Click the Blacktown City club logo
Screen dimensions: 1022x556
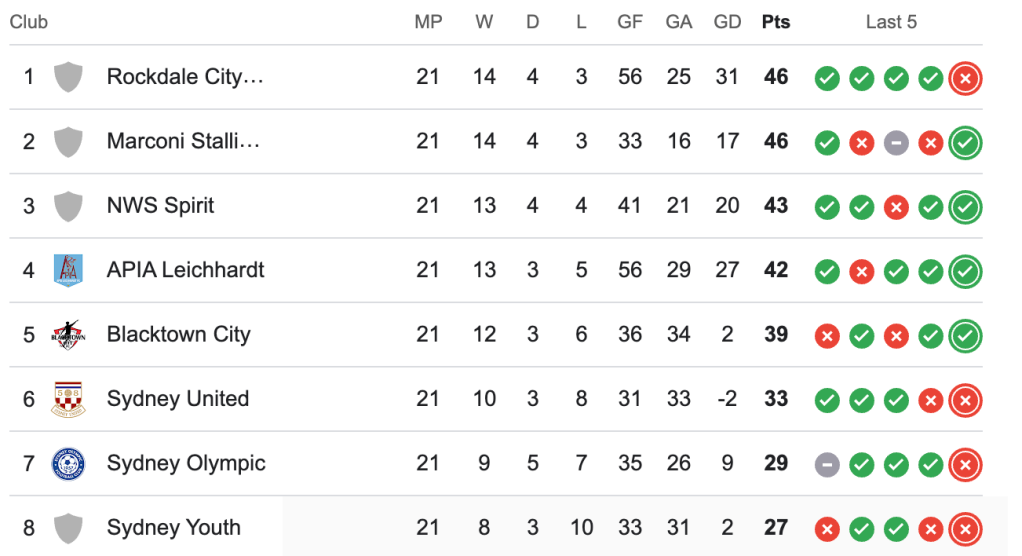coord(68,335)
